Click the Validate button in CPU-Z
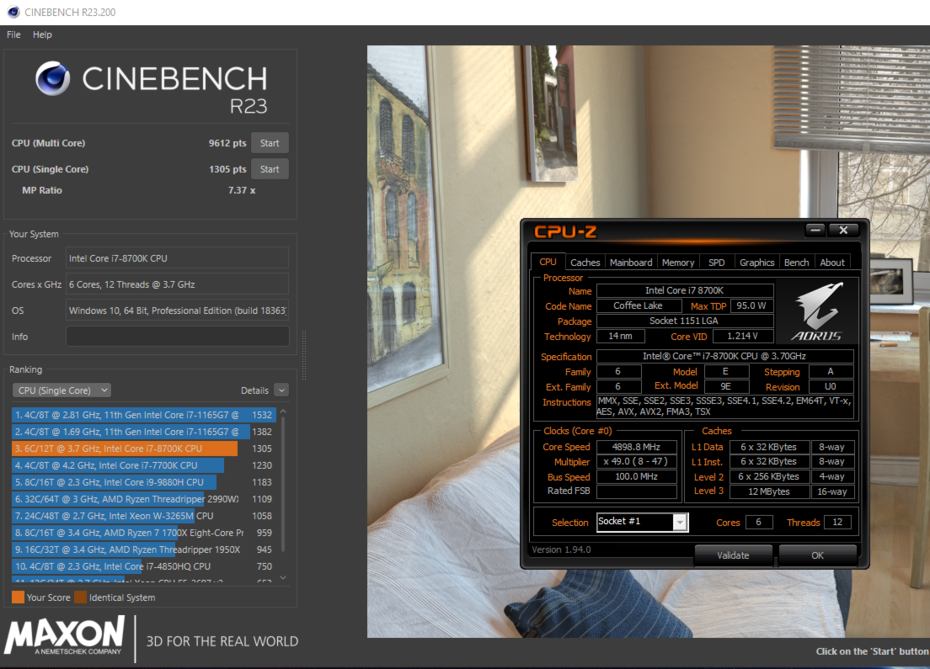Screen dimensions: 930x669 733,555
